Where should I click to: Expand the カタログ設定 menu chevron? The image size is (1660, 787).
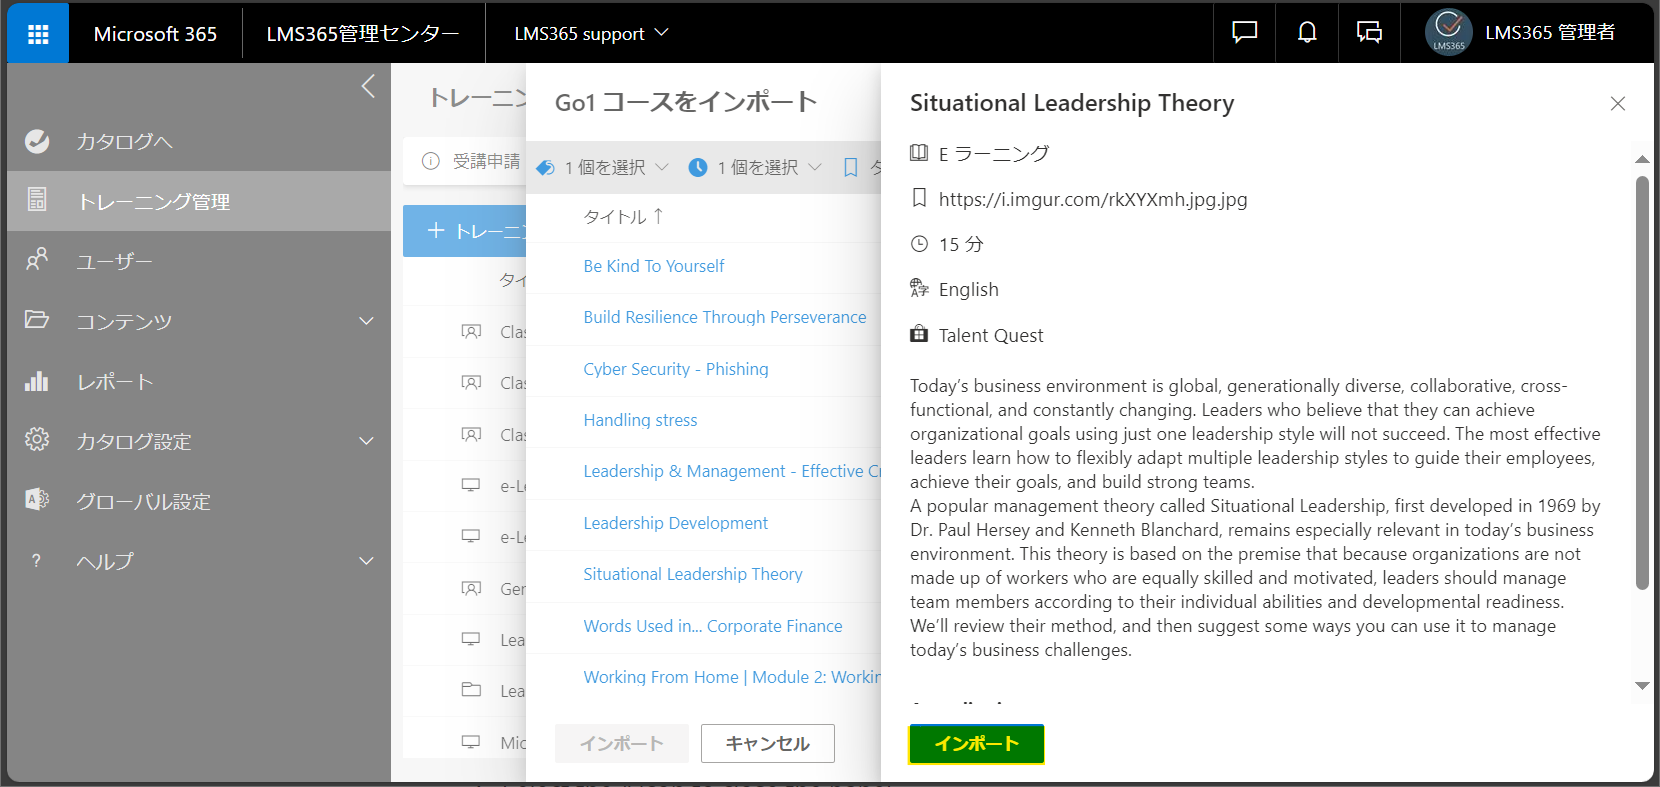point(367,441)
